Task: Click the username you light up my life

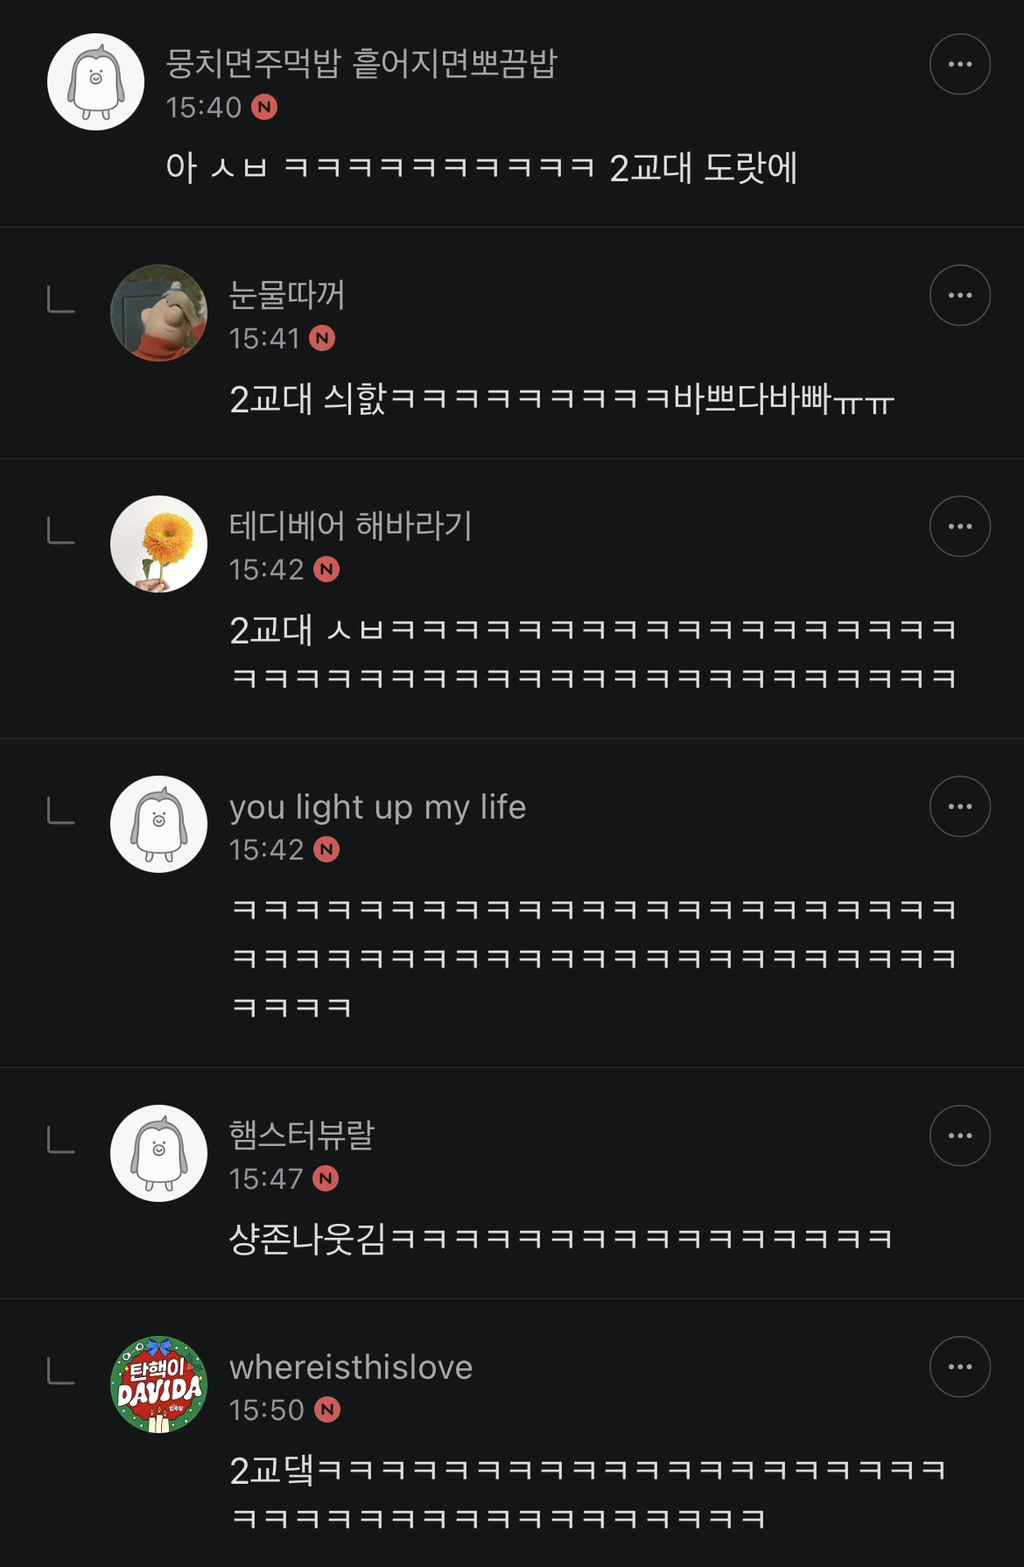Action: (377, 806)
